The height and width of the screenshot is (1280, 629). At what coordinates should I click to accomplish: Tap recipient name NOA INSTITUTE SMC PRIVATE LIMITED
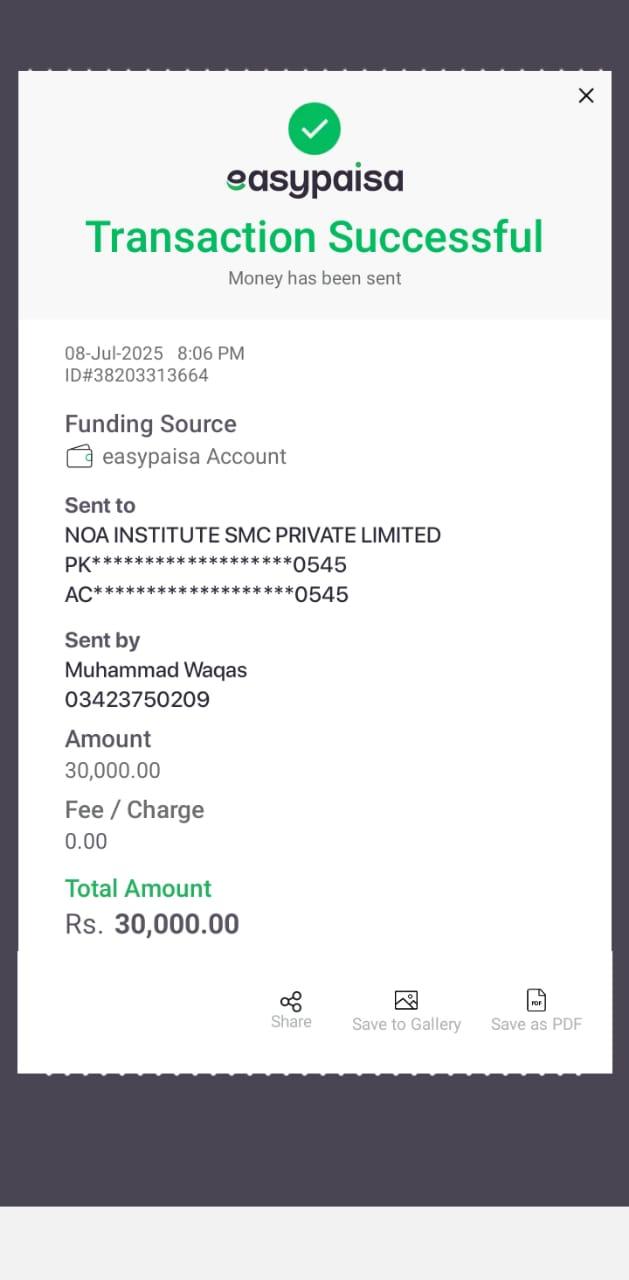pos(252,535)
